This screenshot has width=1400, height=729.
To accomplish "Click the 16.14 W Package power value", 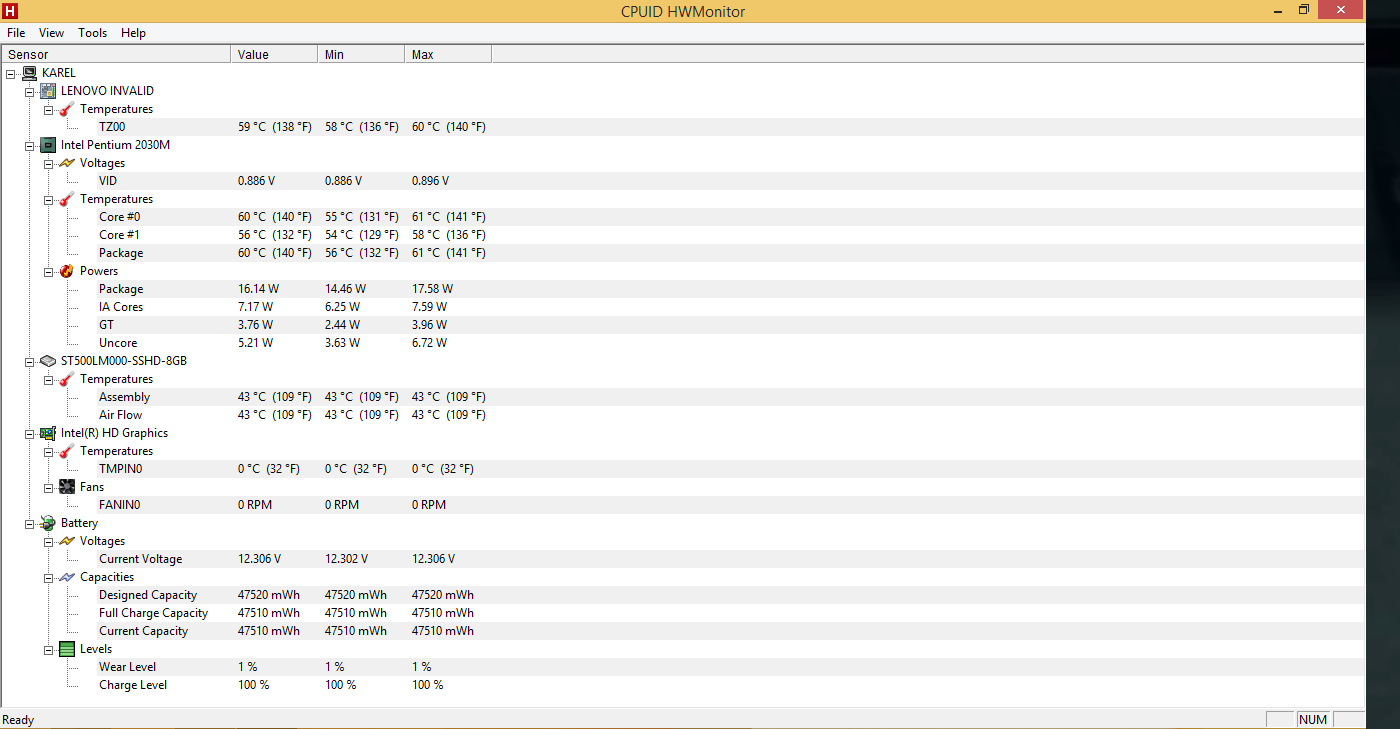I will click(258, 289).
